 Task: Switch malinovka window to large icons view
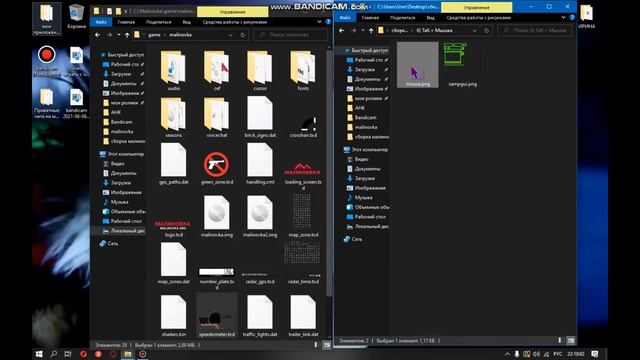click(x=327, y=345)
